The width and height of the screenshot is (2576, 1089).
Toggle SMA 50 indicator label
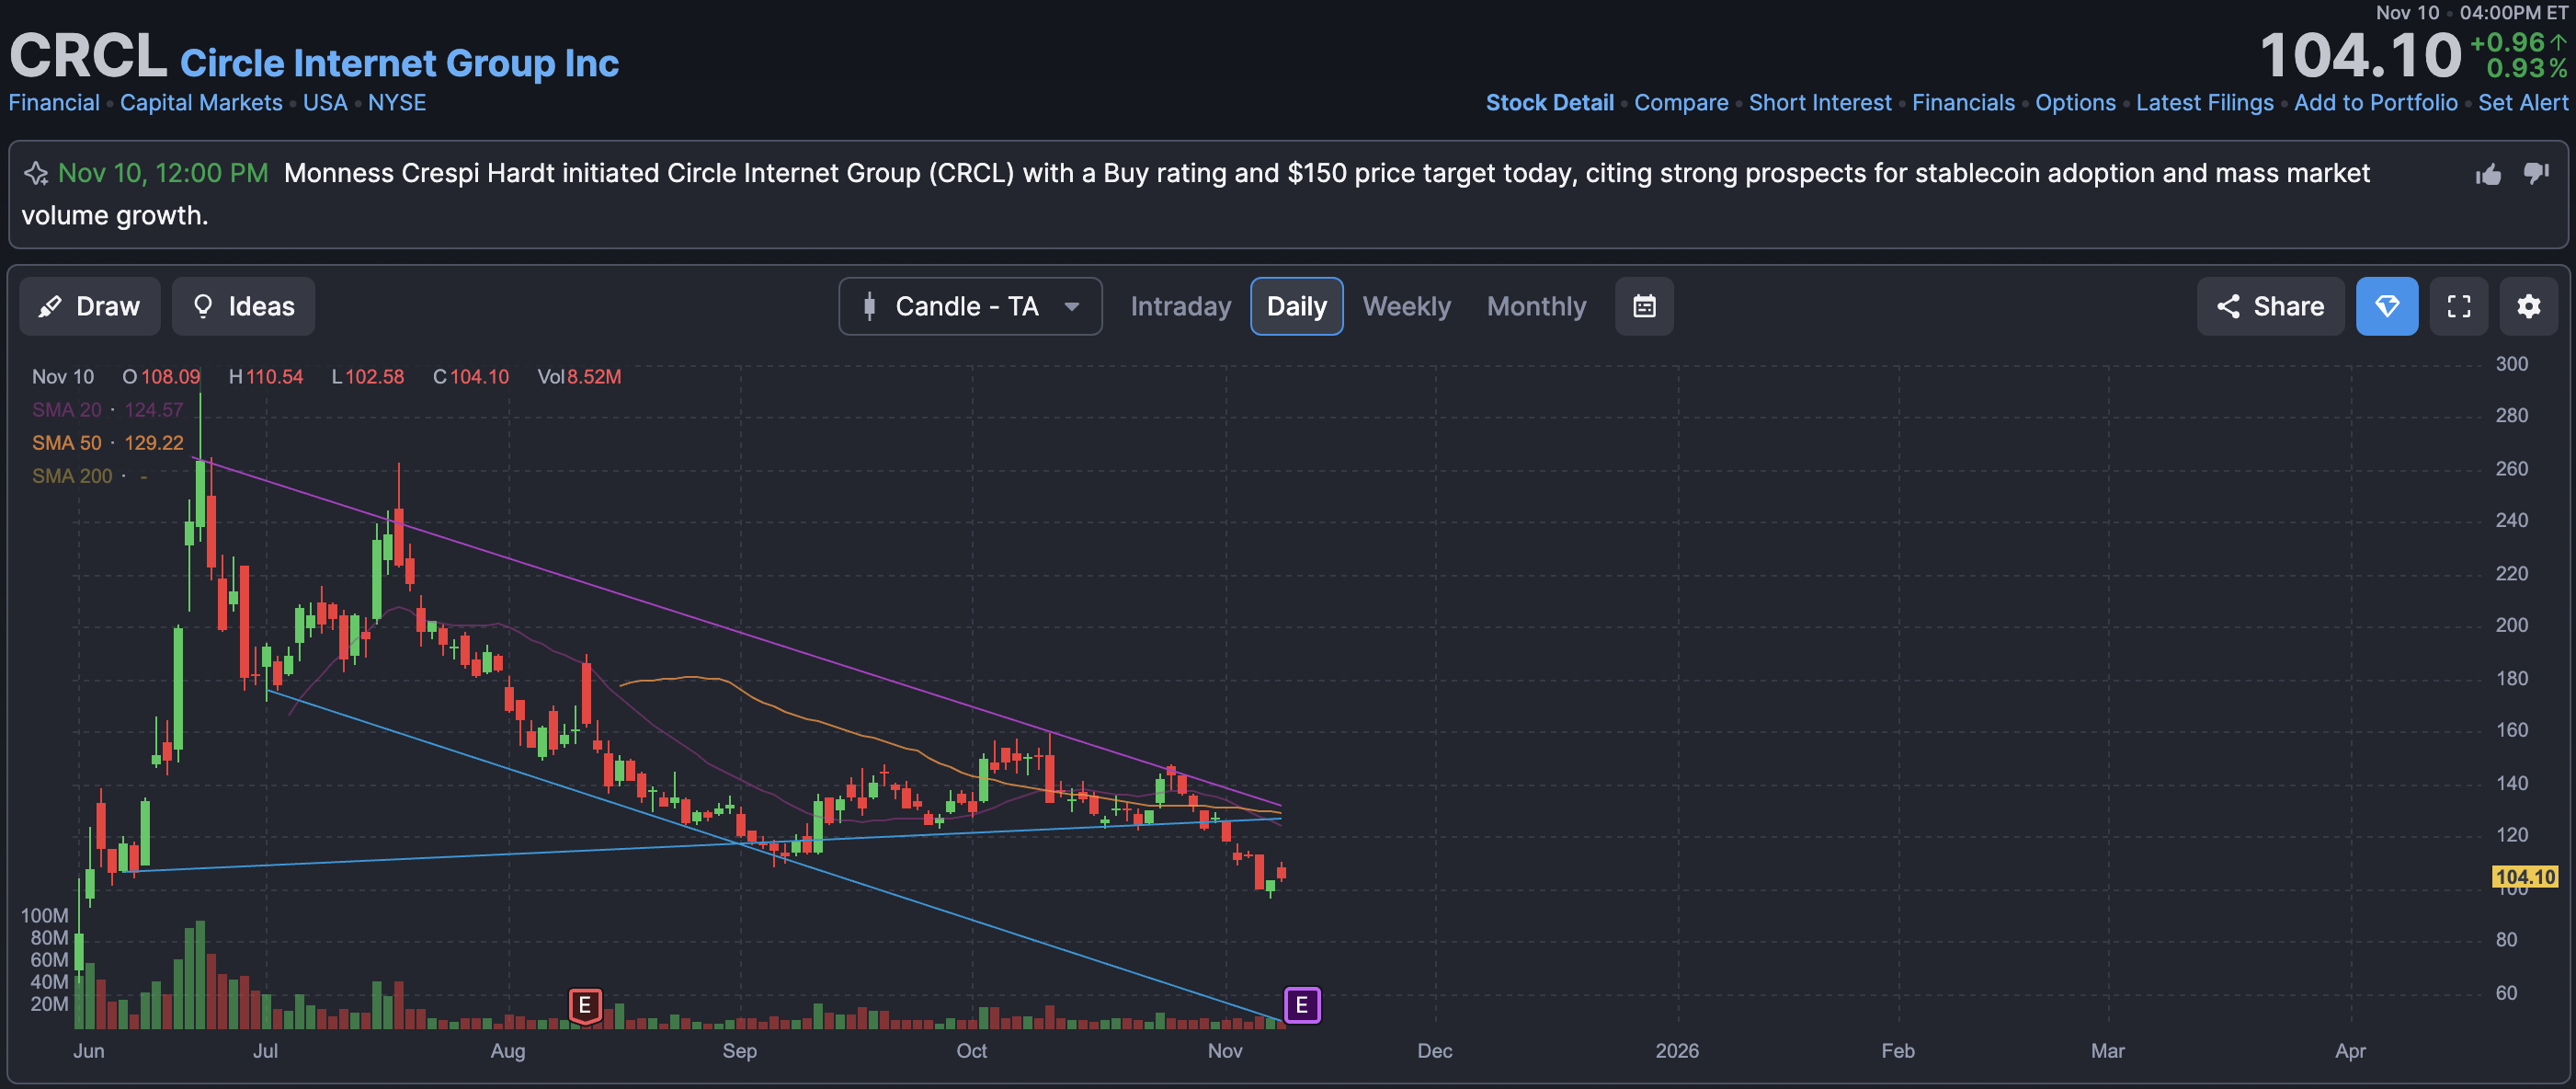[x=66, y=443]
